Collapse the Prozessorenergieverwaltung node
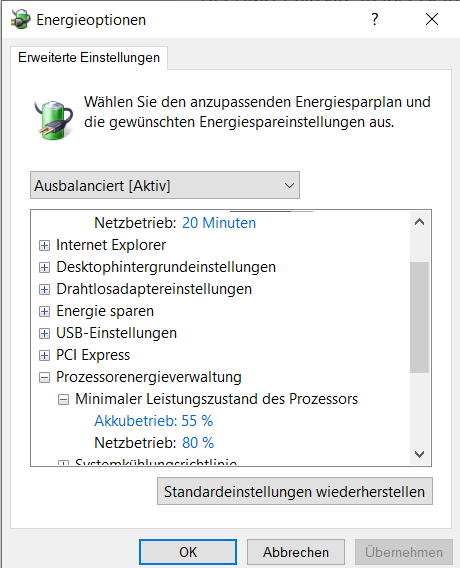 [x=44, y=378]
